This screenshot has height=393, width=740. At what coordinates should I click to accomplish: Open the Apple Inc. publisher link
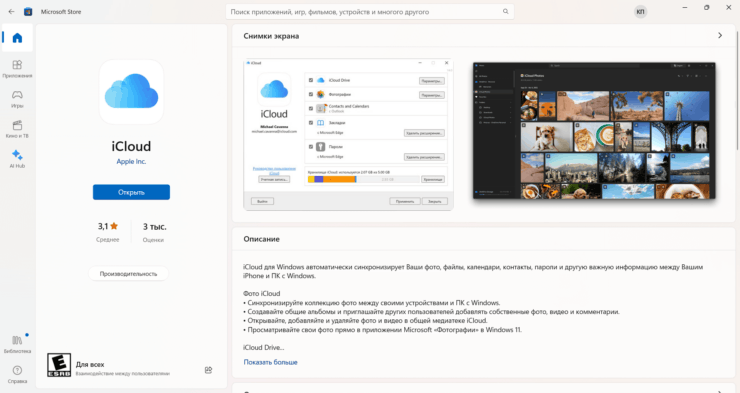coord(131,161)
